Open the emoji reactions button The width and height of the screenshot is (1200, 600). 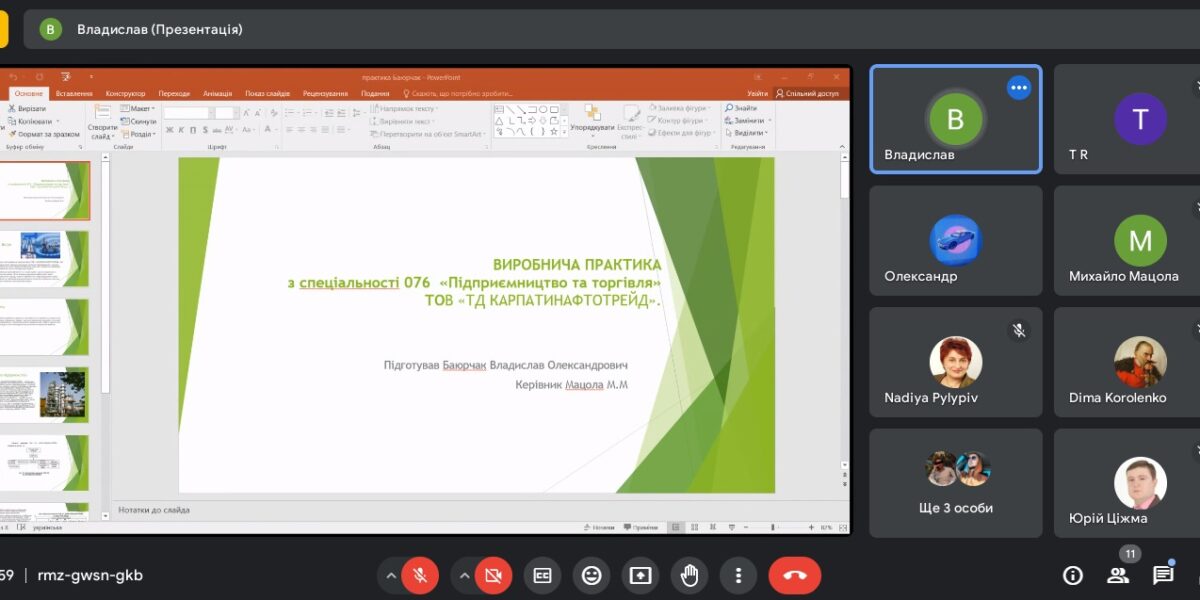pos(591,576)
